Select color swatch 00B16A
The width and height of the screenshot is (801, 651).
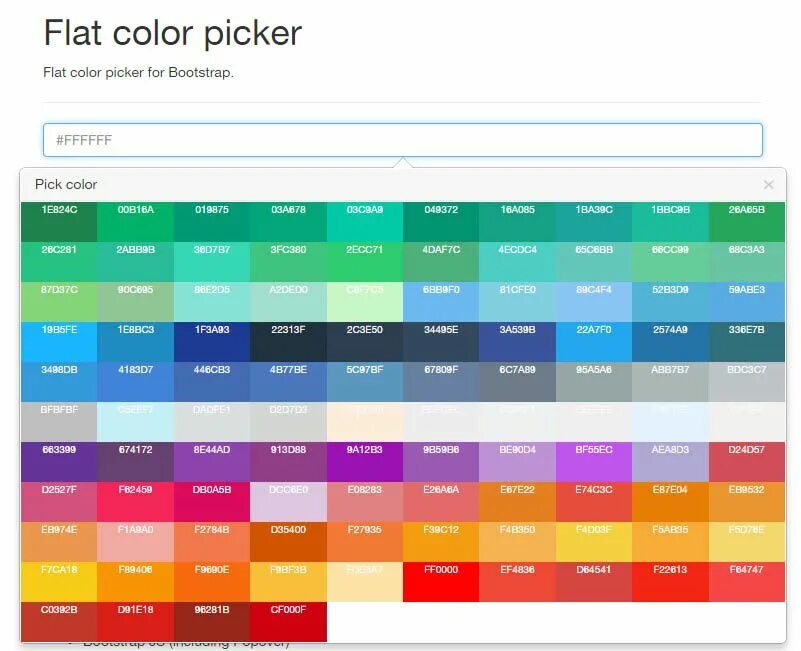pyautogui.click(x=135, y=222)
